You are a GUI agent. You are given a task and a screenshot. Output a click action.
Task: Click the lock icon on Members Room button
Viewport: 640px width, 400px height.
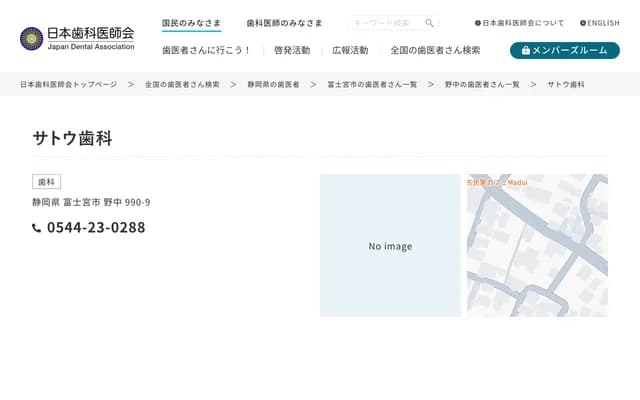523,50
